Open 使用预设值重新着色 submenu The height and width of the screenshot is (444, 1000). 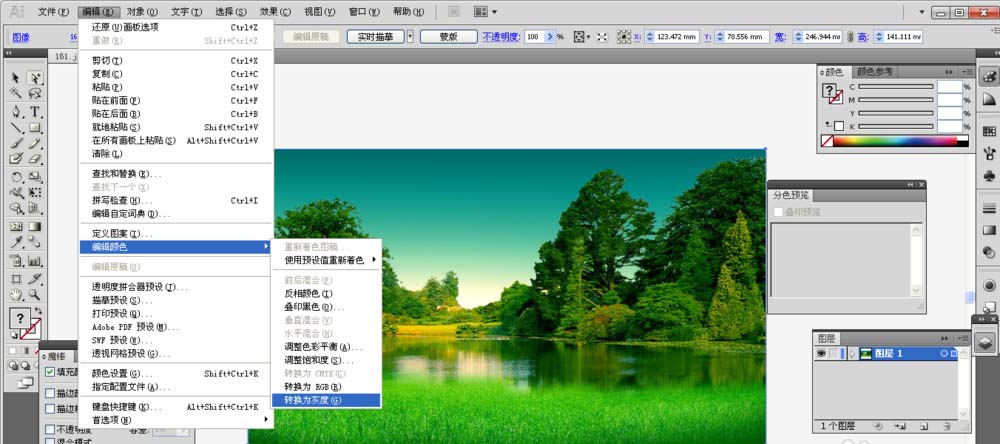[327, 260]
